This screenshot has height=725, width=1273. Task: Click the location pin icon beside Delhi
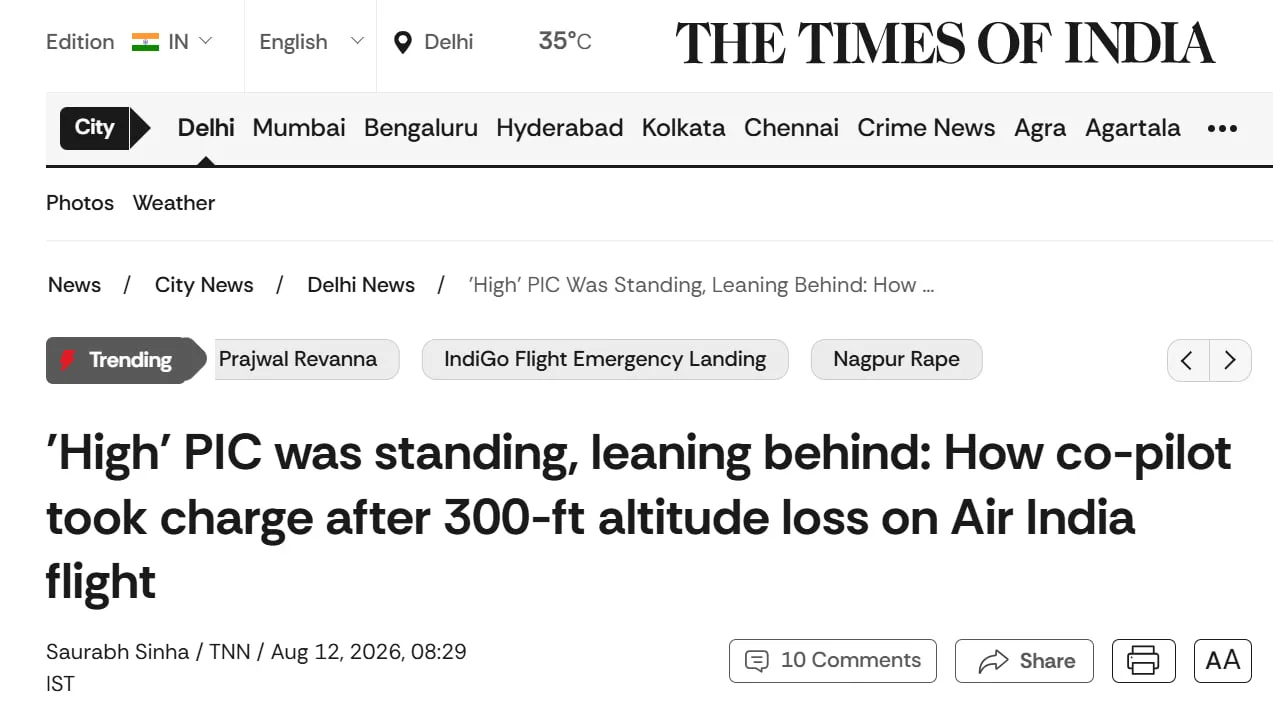(x=403, y=42)
